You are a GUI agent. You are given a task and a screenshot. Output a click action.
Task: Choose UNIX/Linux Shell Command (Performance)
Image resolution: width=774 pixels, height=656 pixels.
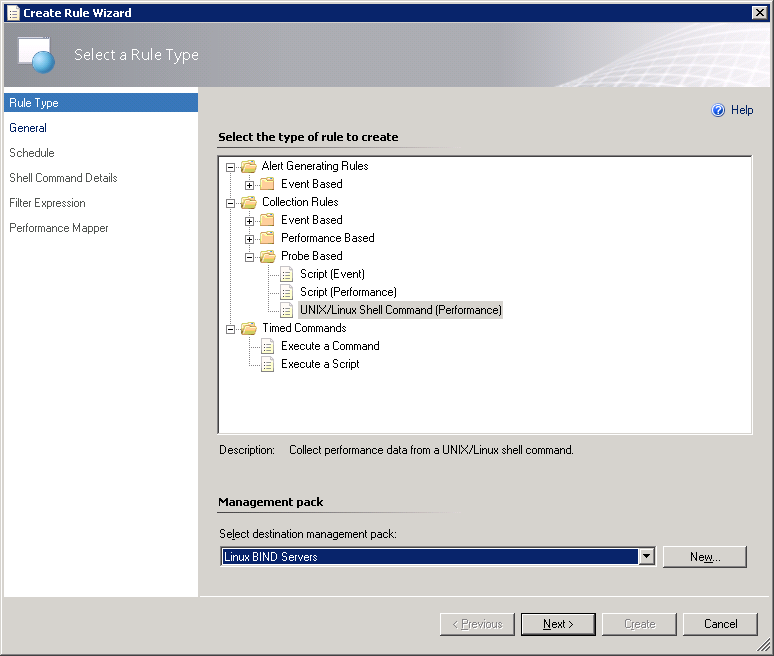point(400,310)
